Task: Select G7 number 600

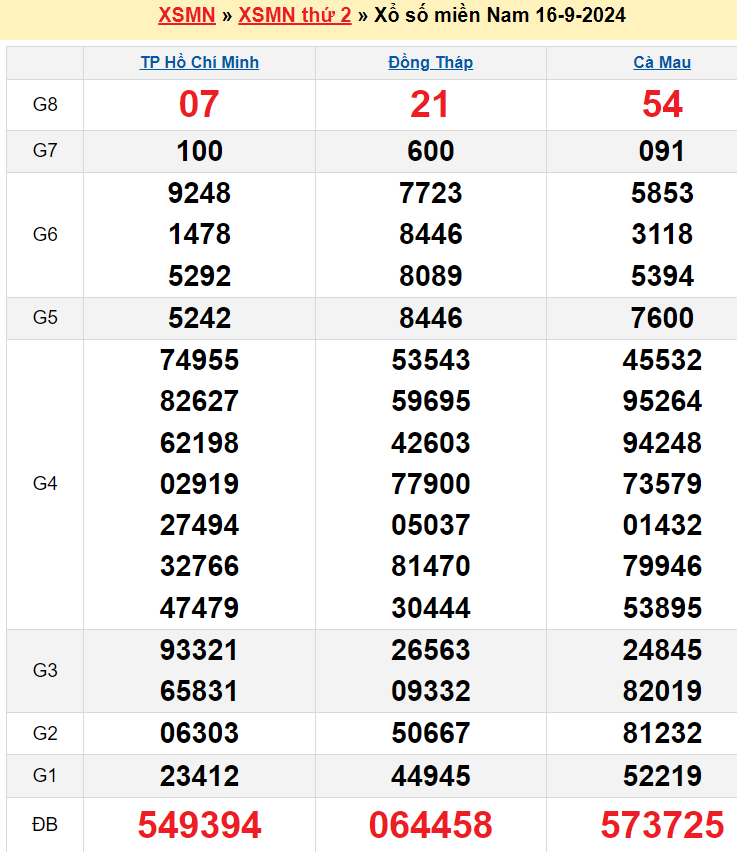Action: [430, 151]
